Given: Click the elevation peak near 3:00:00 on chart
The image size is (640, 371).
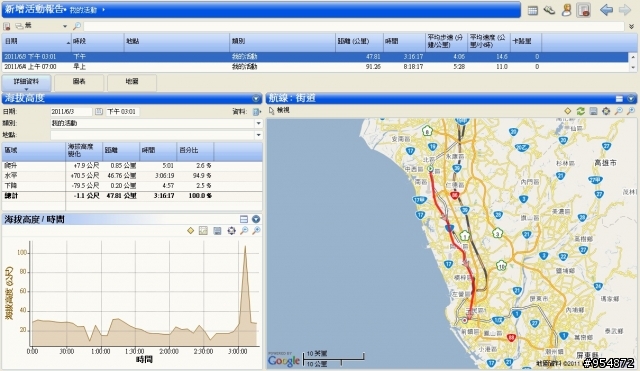Looking at the screenshot, I should click(x=245, y=247).
